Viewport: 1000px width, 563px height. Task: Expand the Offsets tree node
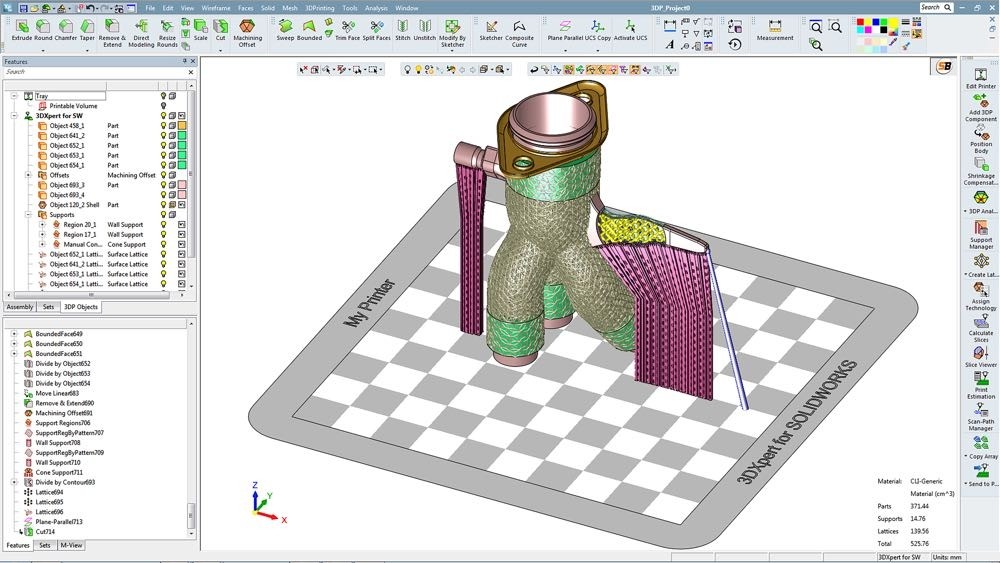coord(28,175)
